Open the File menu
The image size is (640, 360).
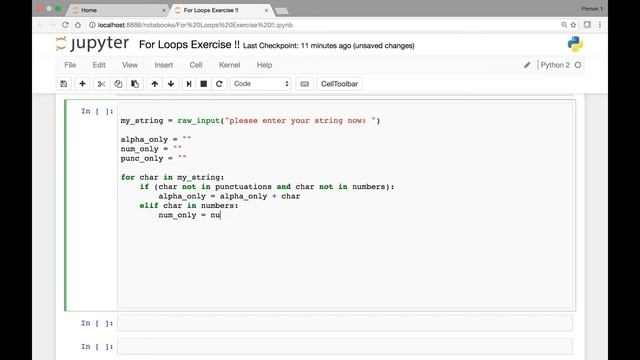pos(70,65)
